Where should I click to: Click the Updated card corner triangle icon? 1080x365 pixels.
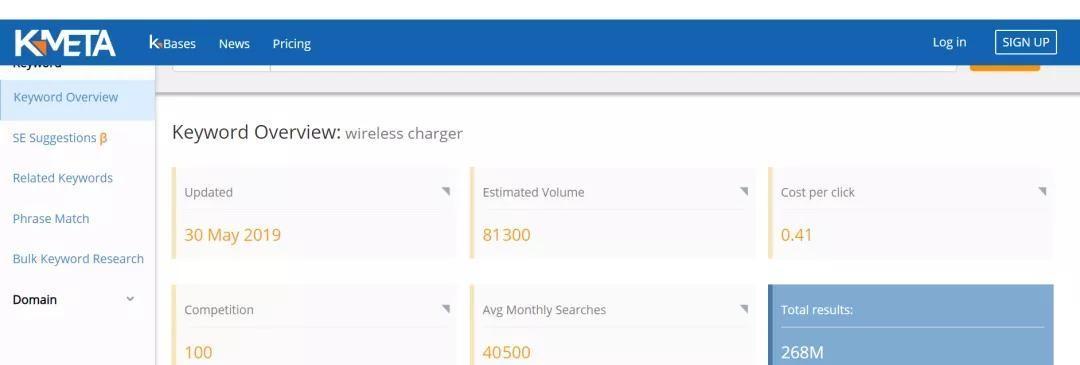tap(446, 191)
